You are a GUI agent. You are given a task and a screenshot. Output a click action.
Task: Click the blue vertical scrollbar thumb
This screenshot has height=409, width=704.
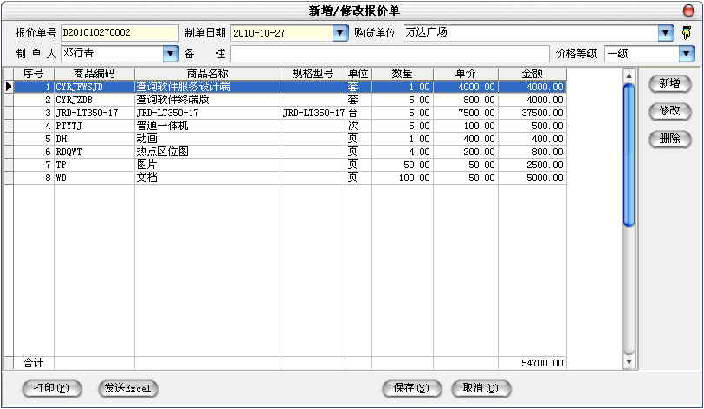(x=629, y=155)
